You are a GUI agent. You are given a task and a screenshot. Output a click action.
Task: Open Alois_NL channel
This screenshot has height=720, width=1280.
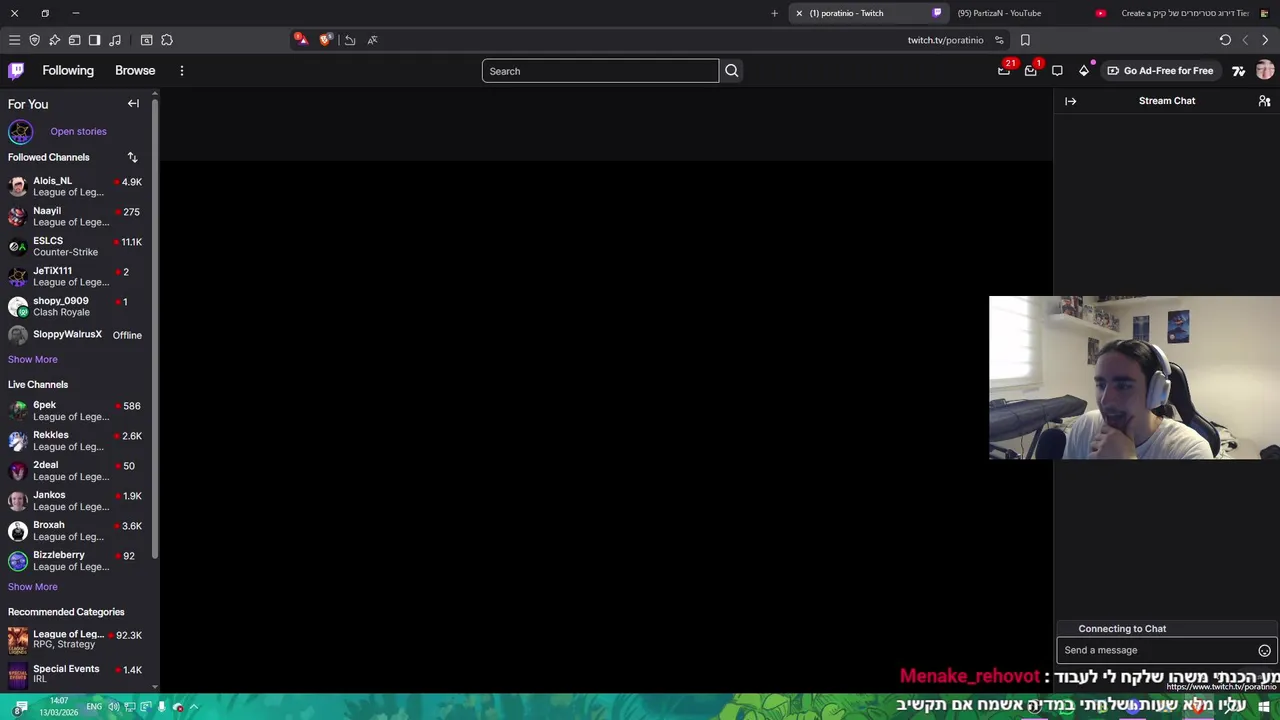point(76,186)
